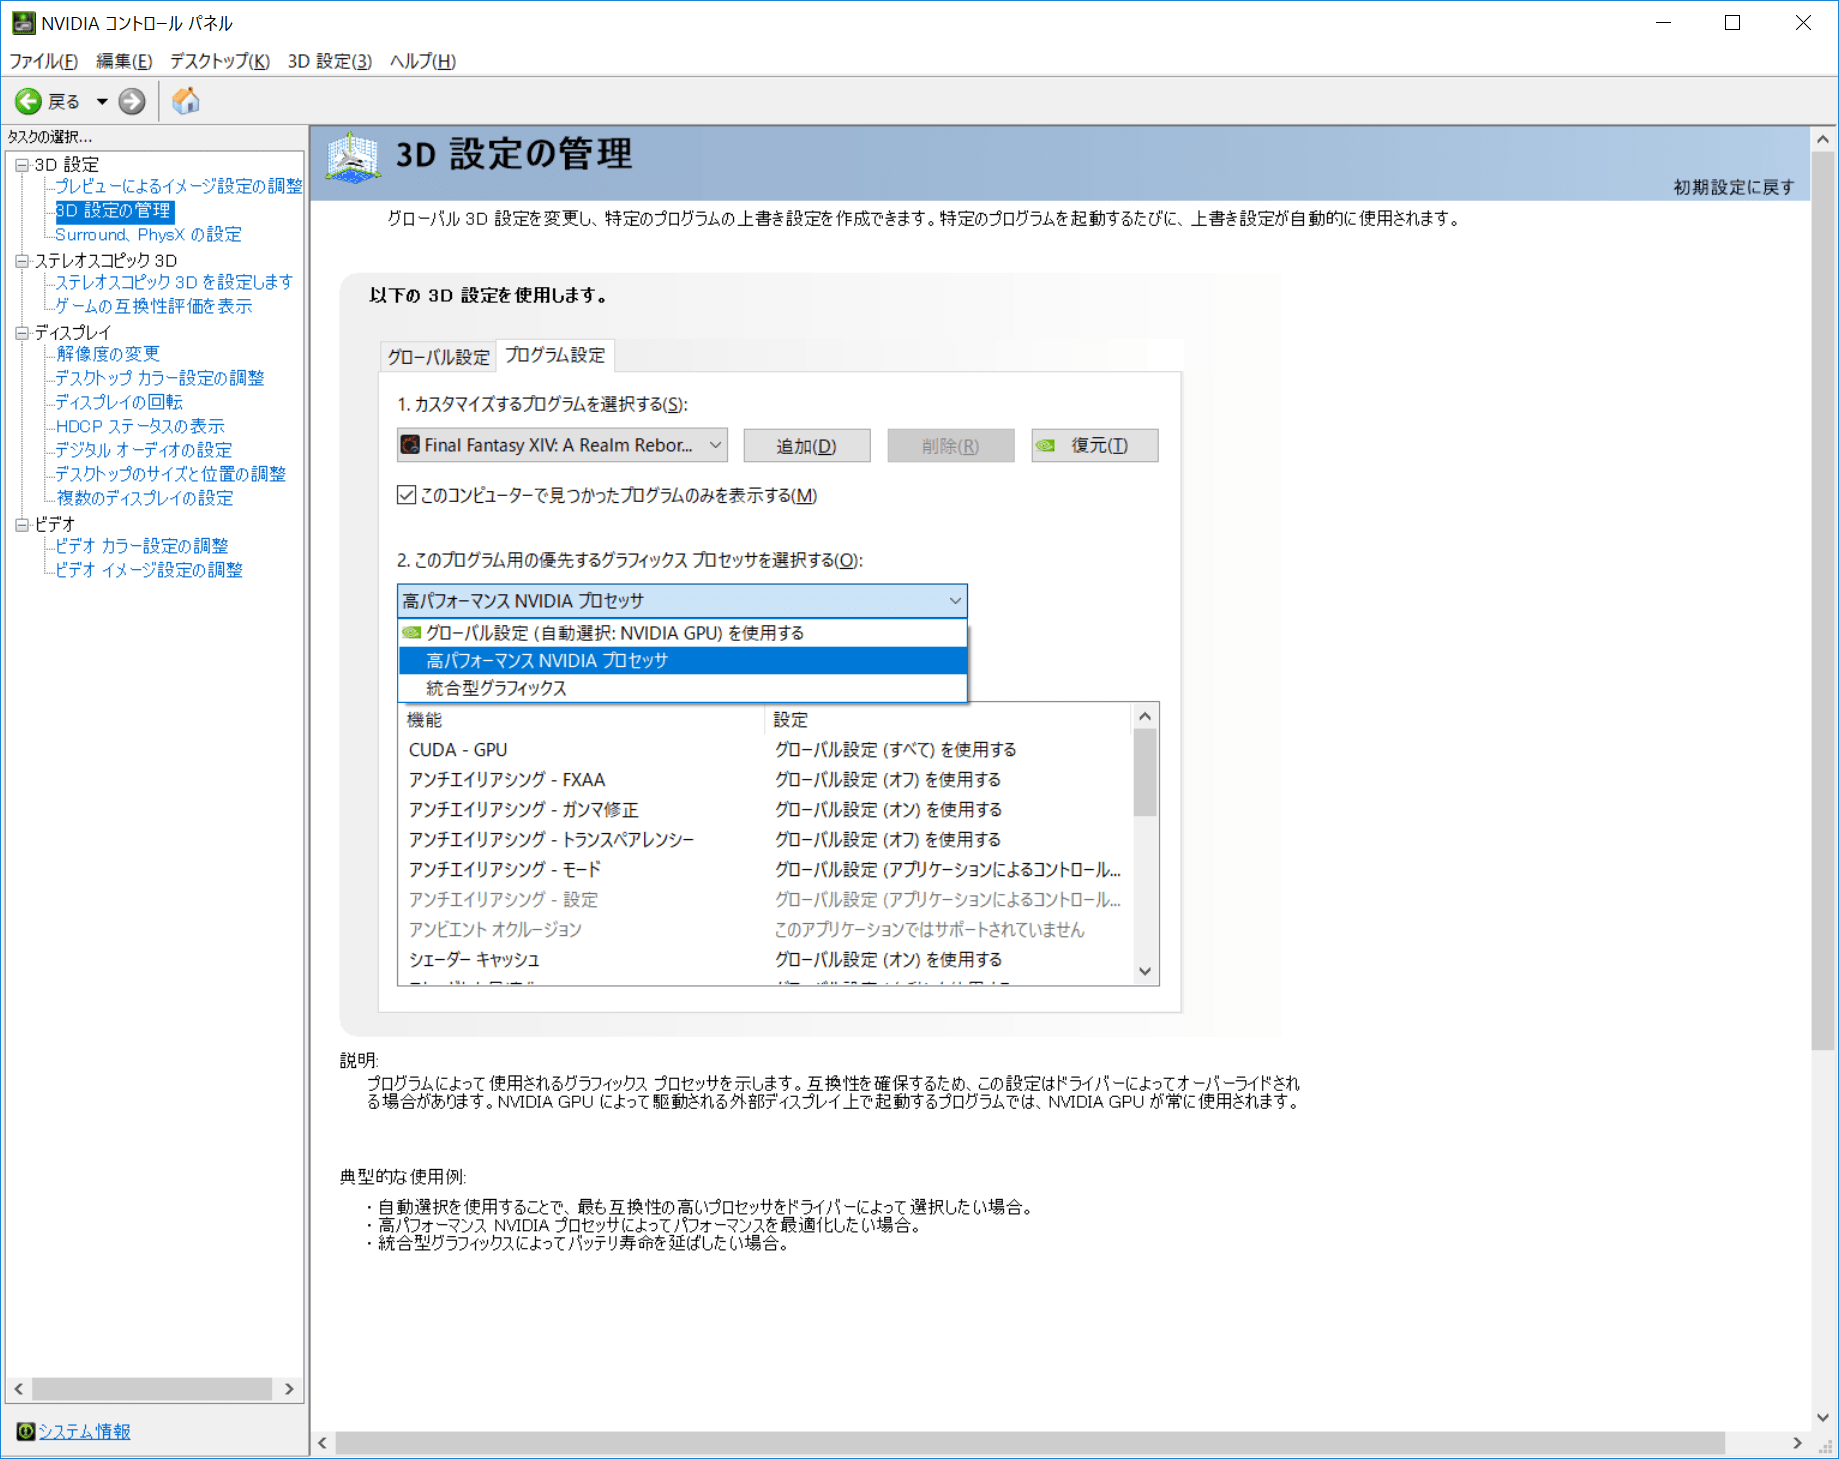Select アンチエイリアシング - トランスペアレンシー row
Viewport: 1839px width, 1459px height.
pyautogui.click(x=765, y=840)
